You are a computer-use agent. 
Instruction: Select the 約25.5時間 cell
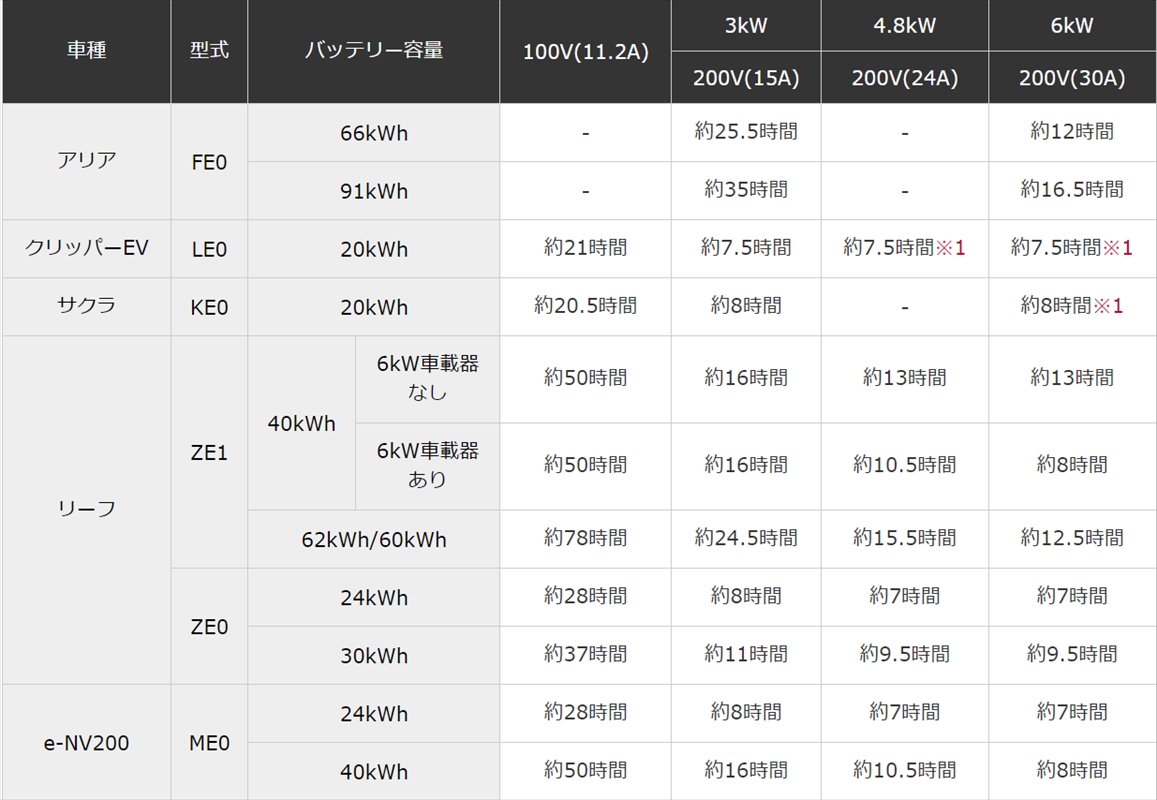pos(746,132)
